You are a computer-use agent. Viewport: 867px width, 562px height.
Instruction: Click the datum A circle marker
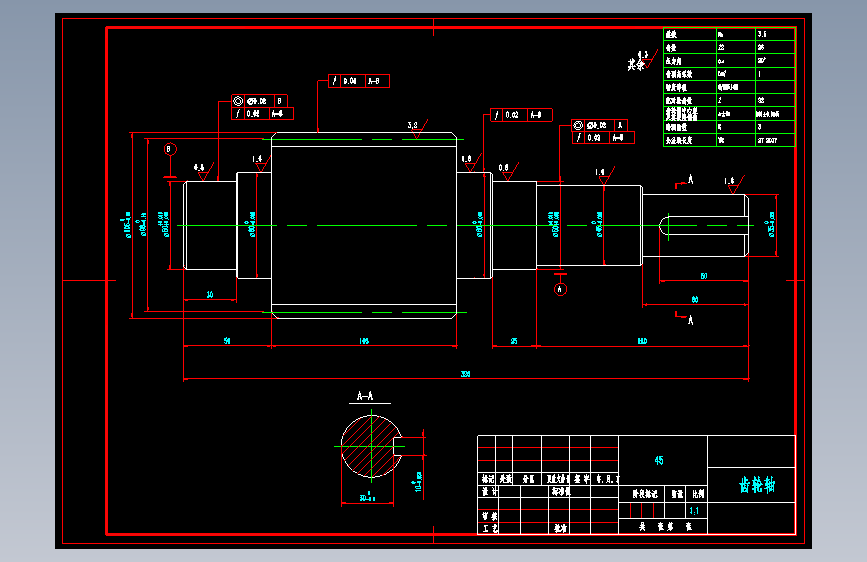560,289
